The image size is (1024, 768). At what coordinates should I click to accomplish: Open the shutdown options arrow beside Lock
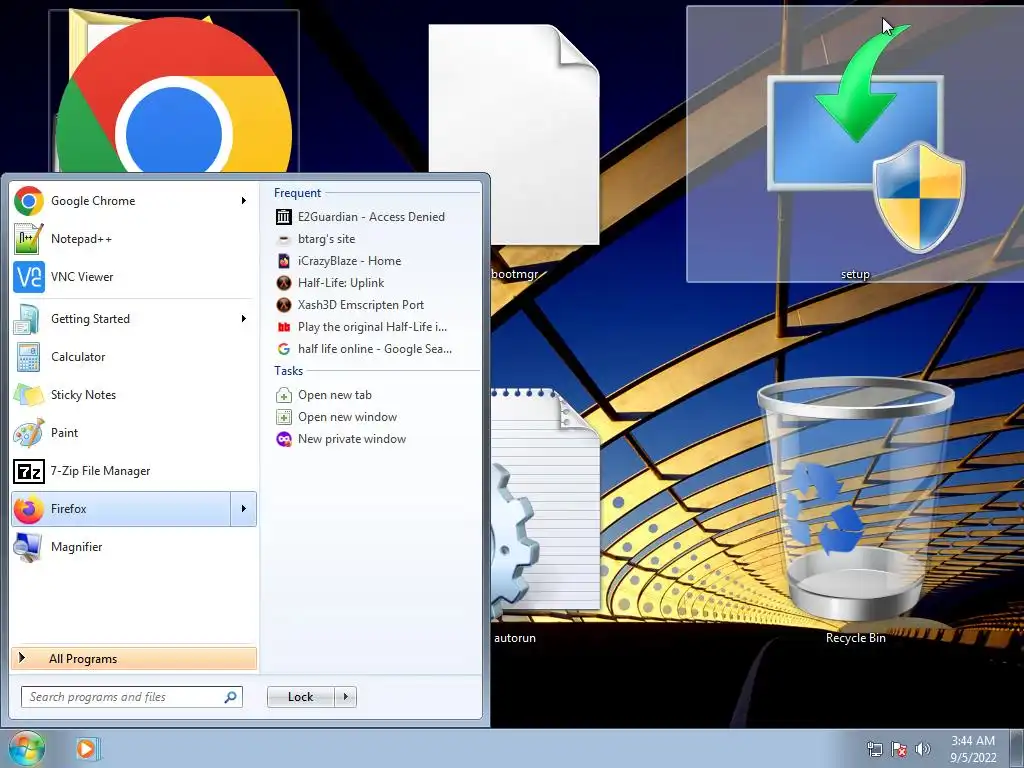pyautogui.click(x=345, y=697)
